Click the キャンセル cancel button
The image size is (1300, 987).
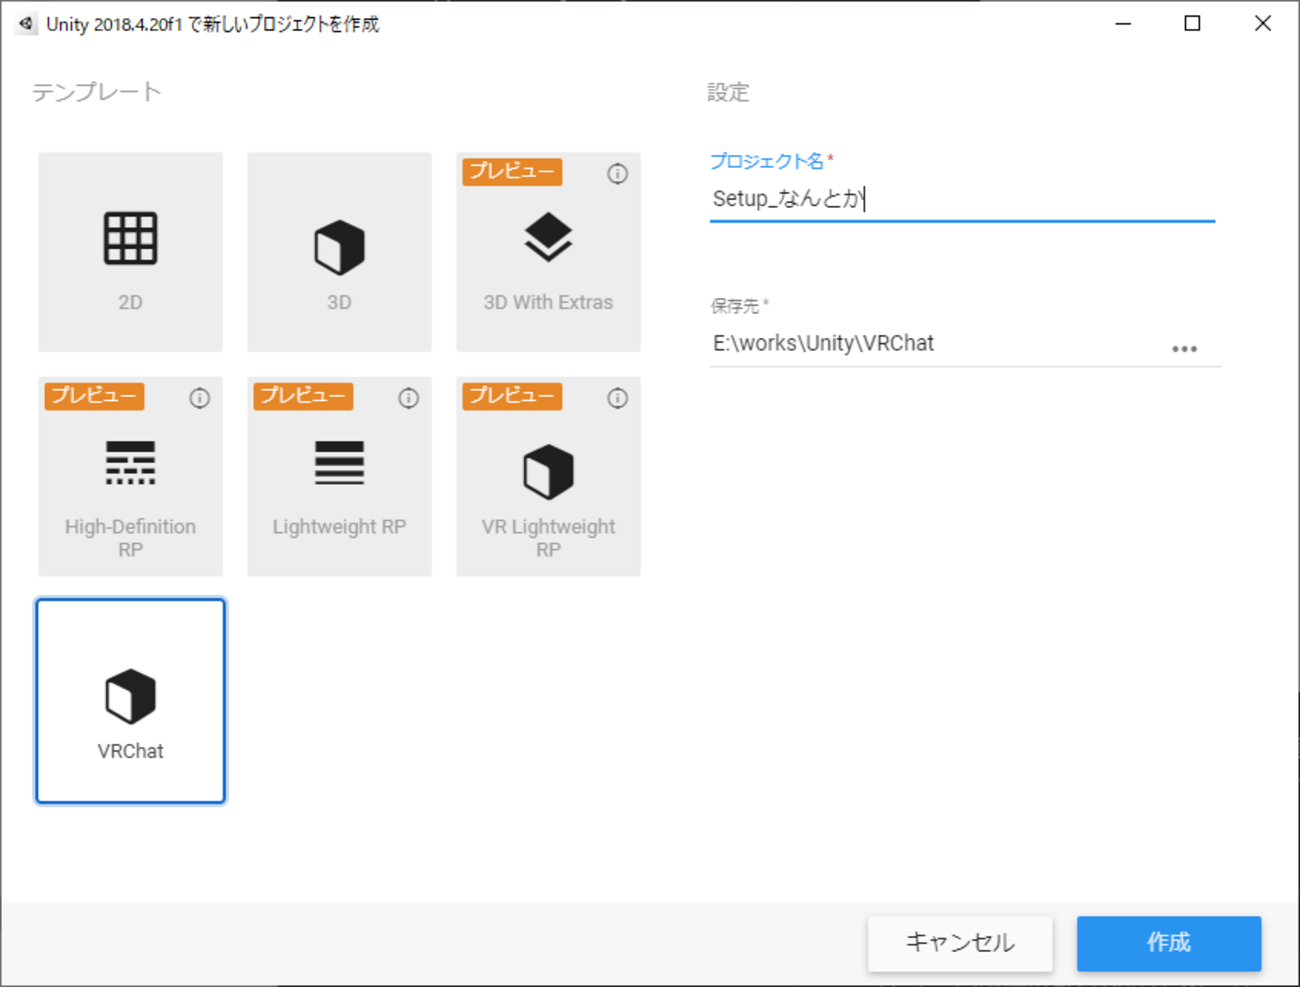[960, 943]
